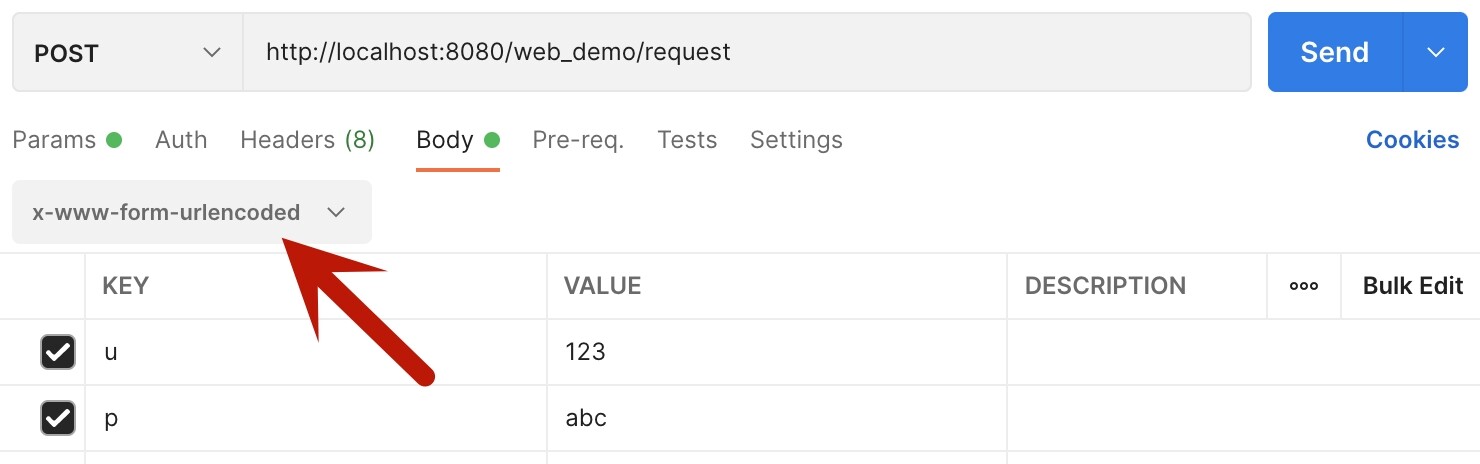The height and width of the screenshot is (464, 1480).
Task: Click the Bulk Edit button
Action: 1412,286
